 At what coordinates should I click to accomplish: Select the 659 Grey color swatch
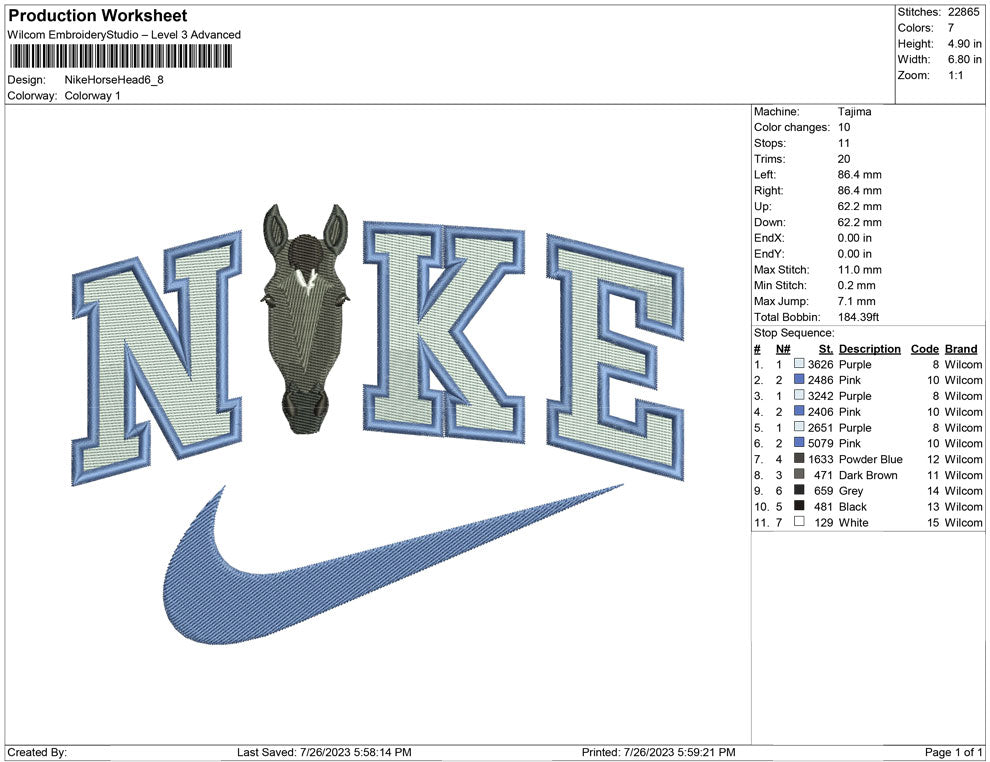tap(799, 490)
